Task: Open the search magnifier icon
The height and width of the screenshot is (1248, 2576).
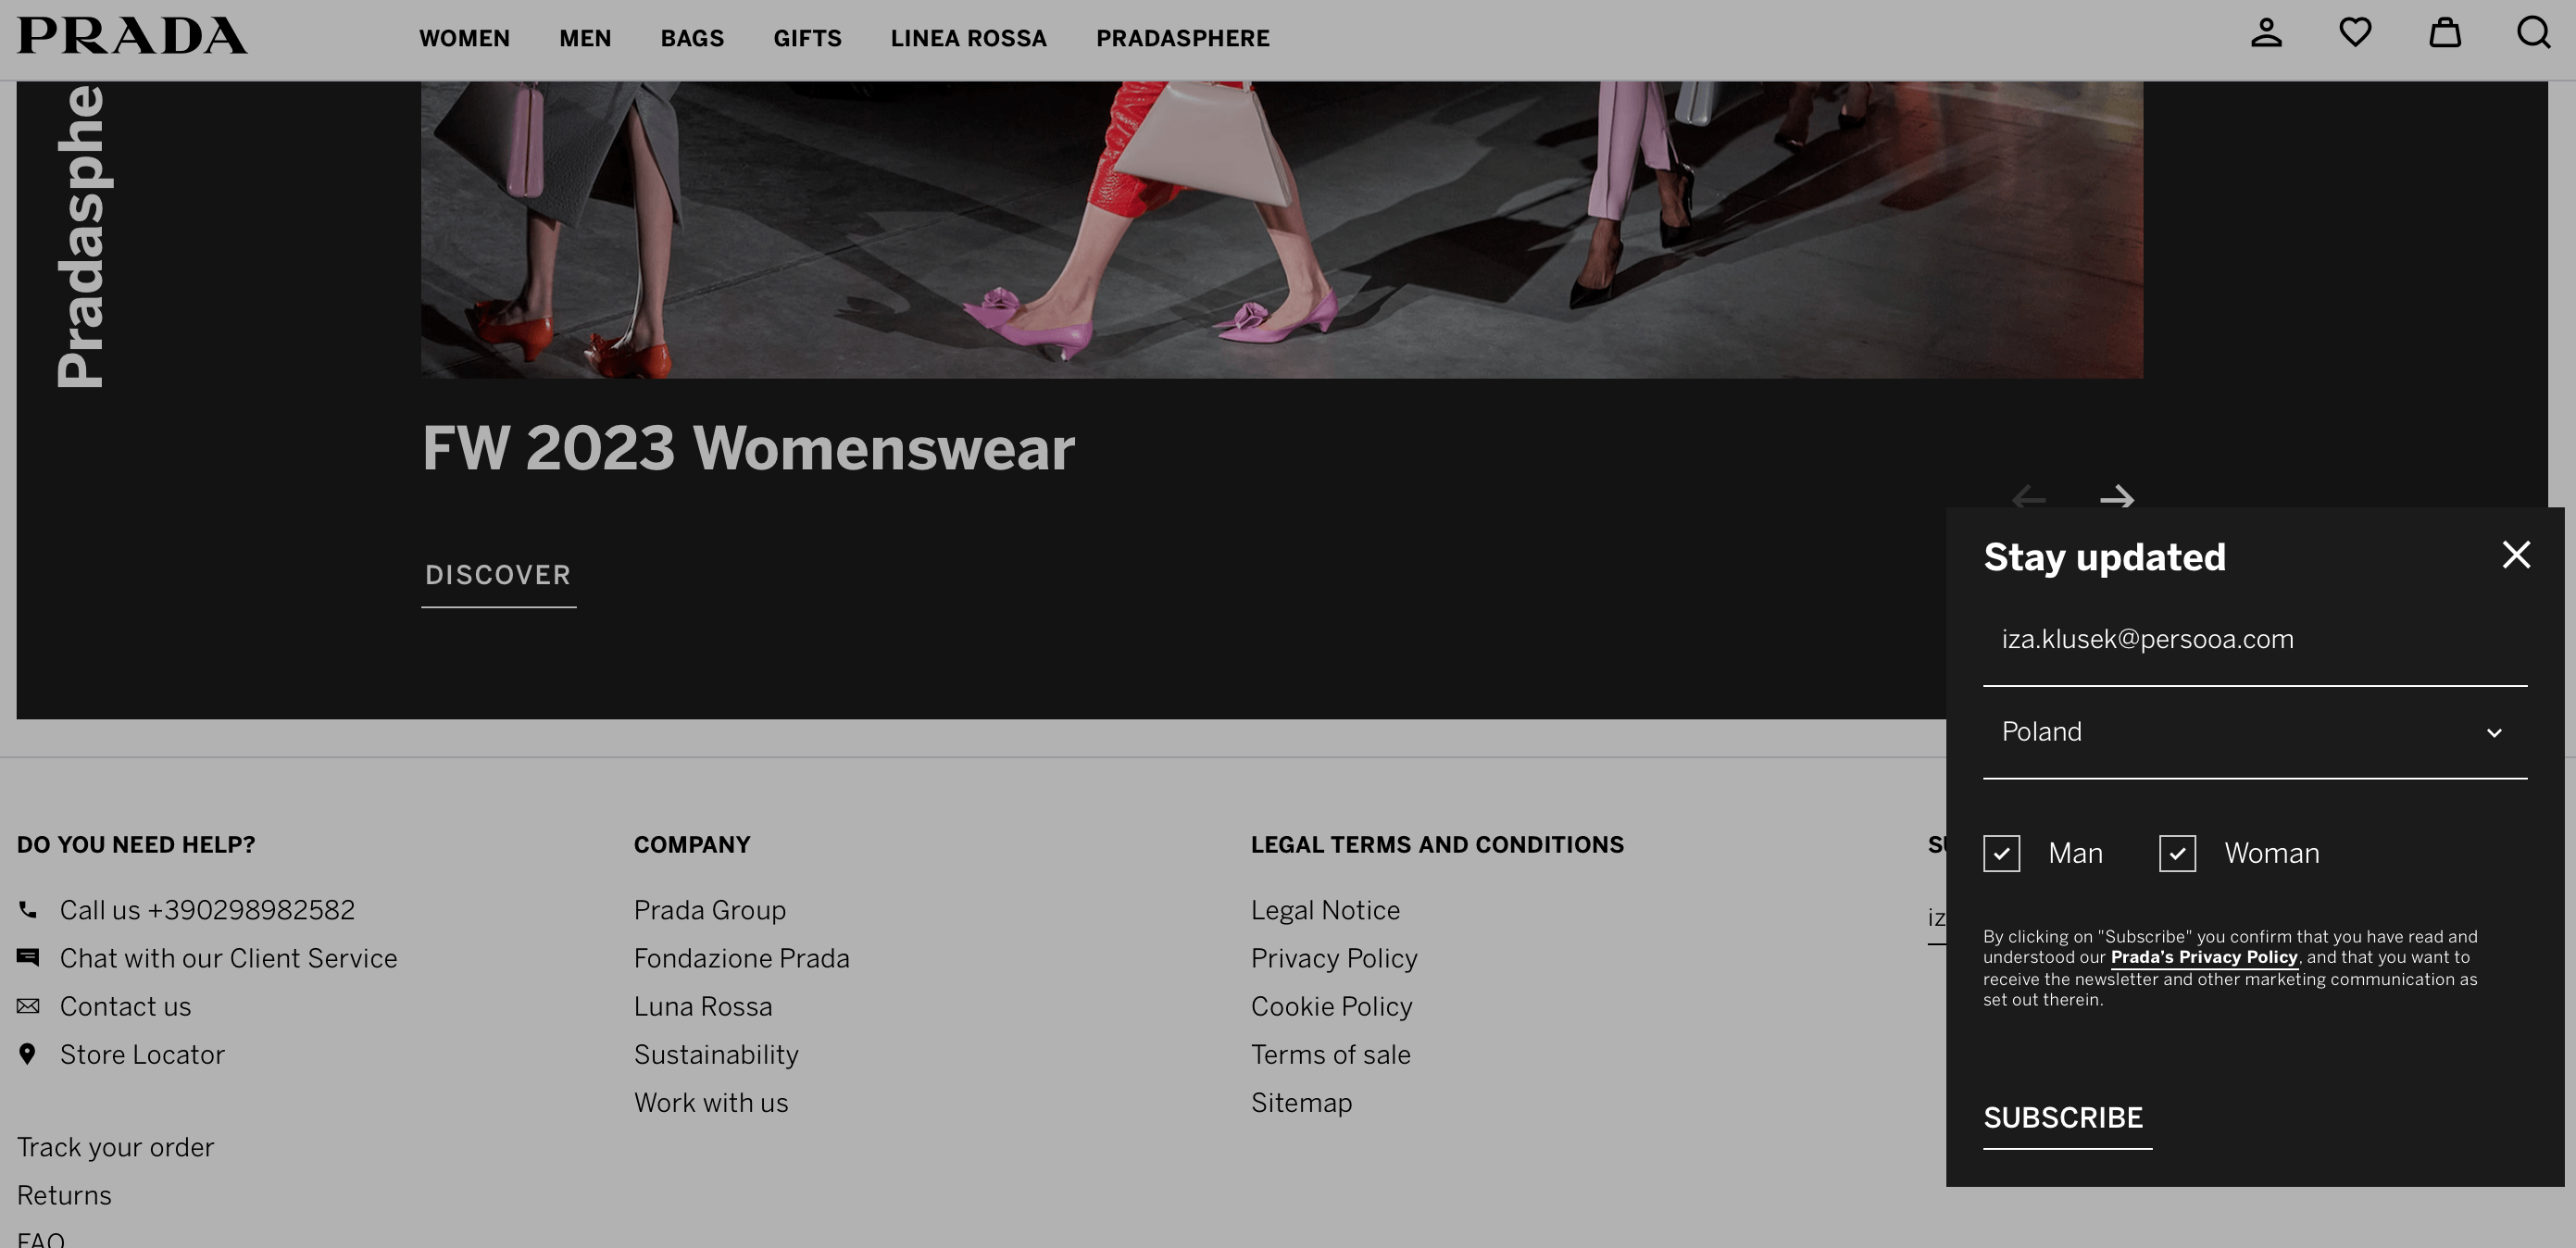Action: click(x=2533, y=33)
